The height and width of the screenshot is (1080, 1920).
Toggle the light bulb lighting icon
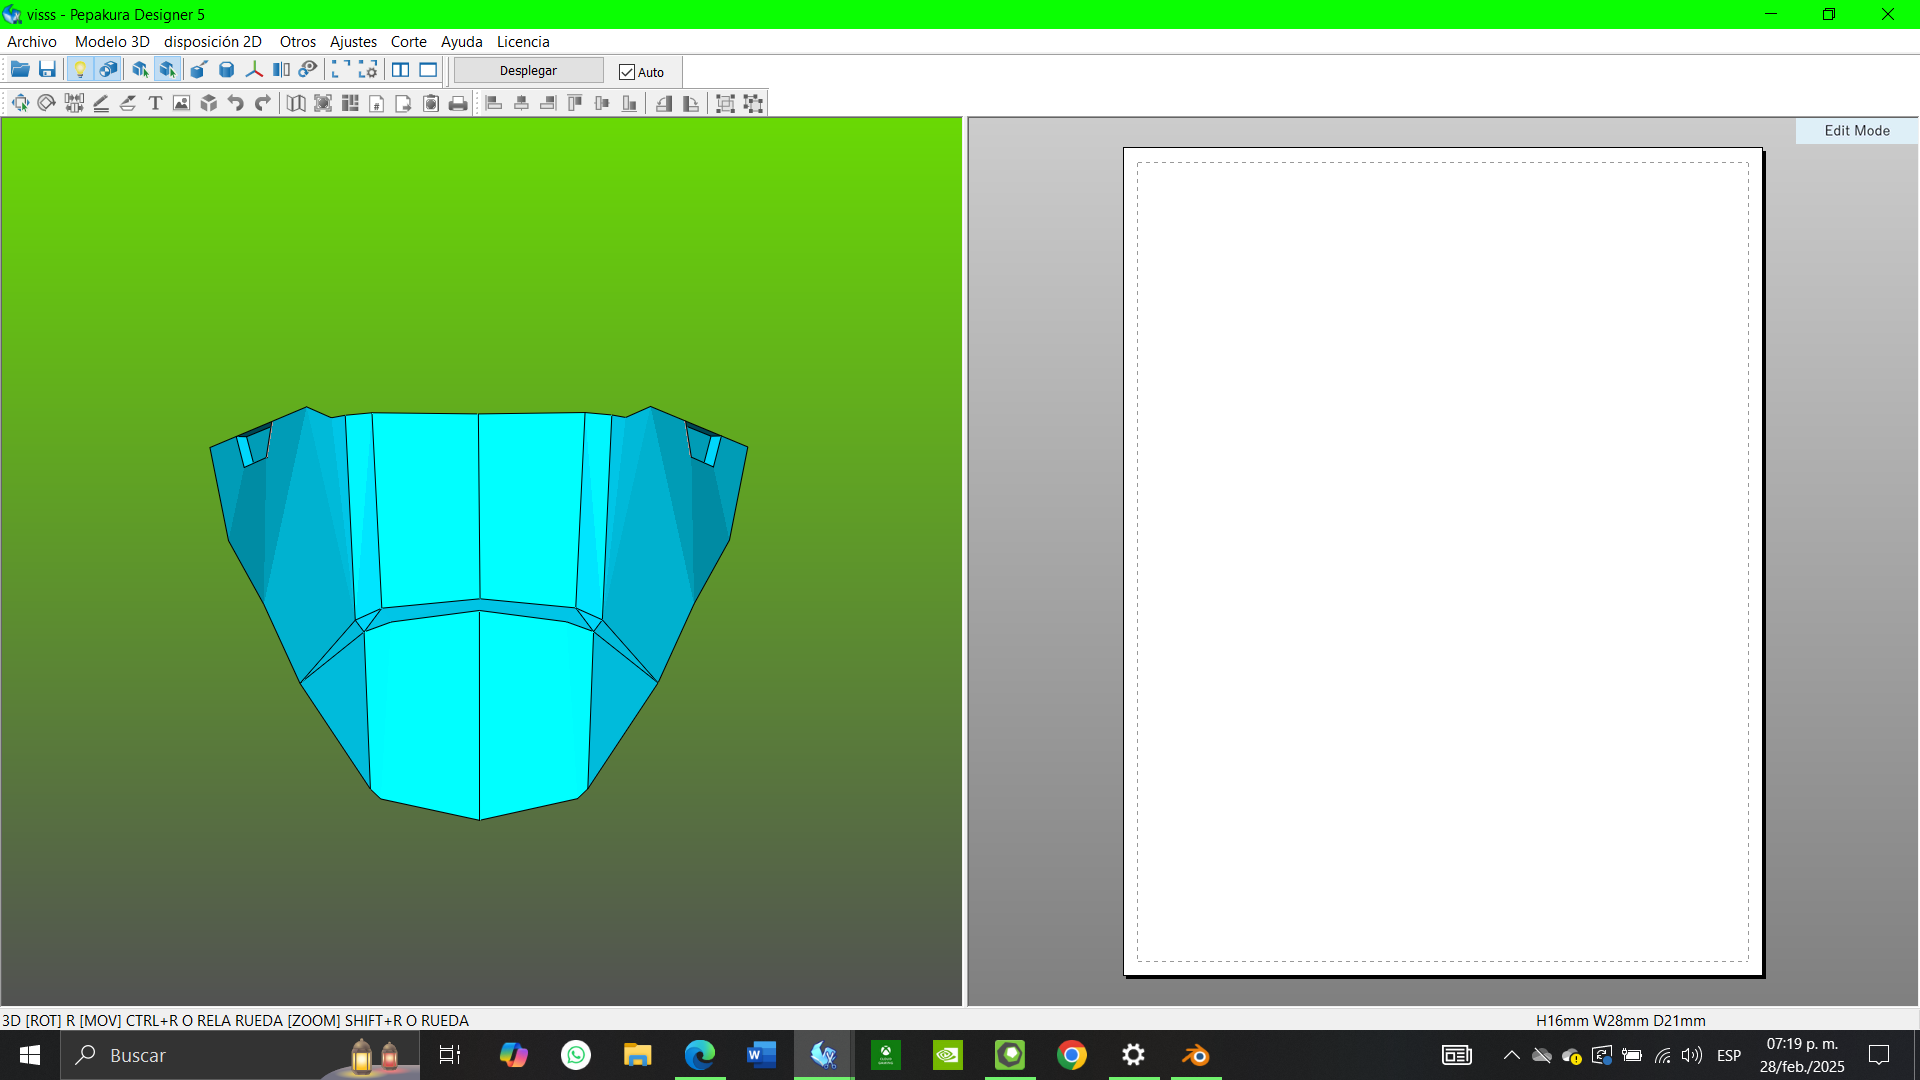[x=80, y=70]
